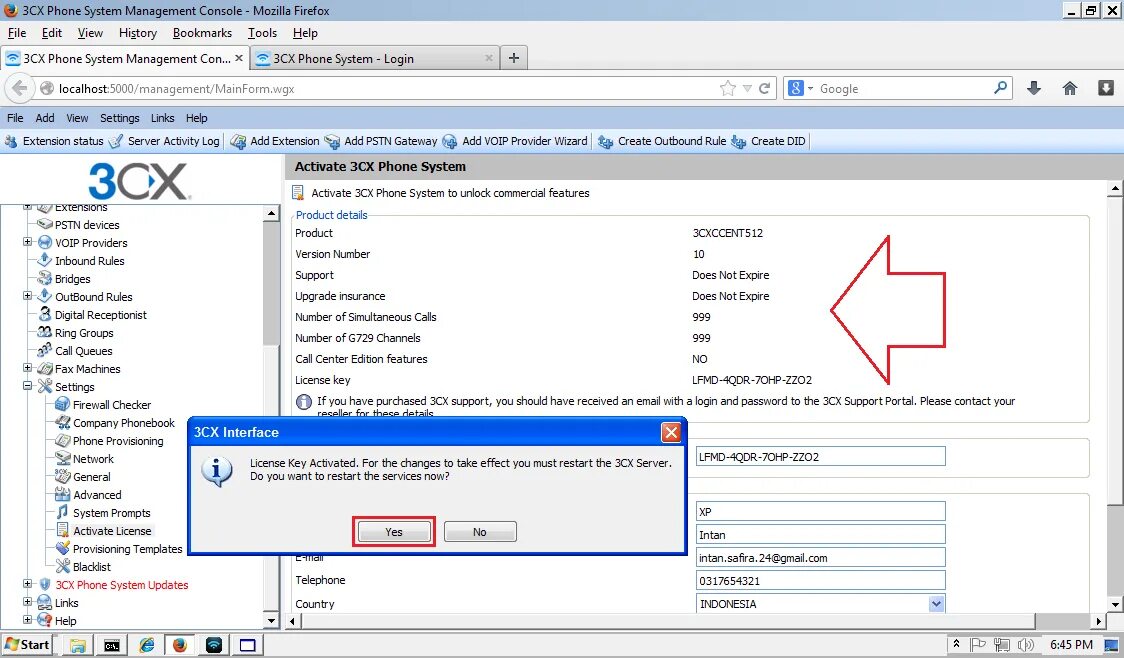Open command prompt taskbar icon
The image size is (1124, 658).
pyautogui.click(x=112, y=645)
